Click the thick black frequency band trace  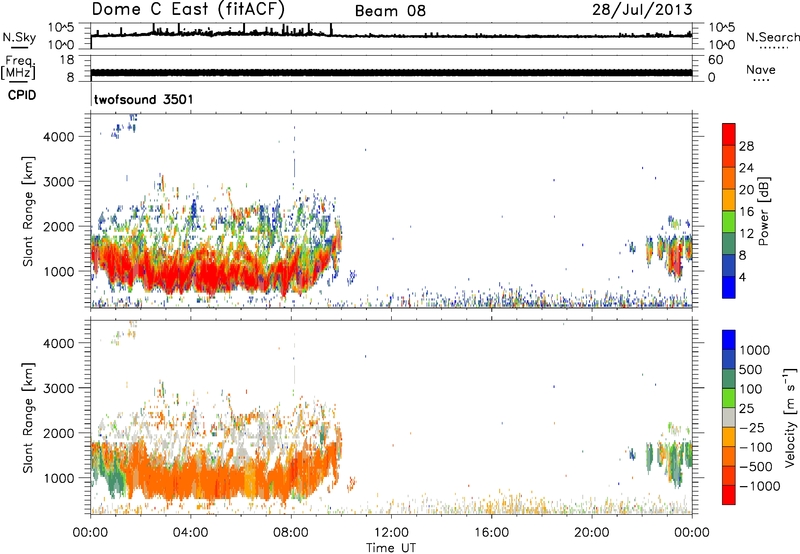(x=391, y=72)
